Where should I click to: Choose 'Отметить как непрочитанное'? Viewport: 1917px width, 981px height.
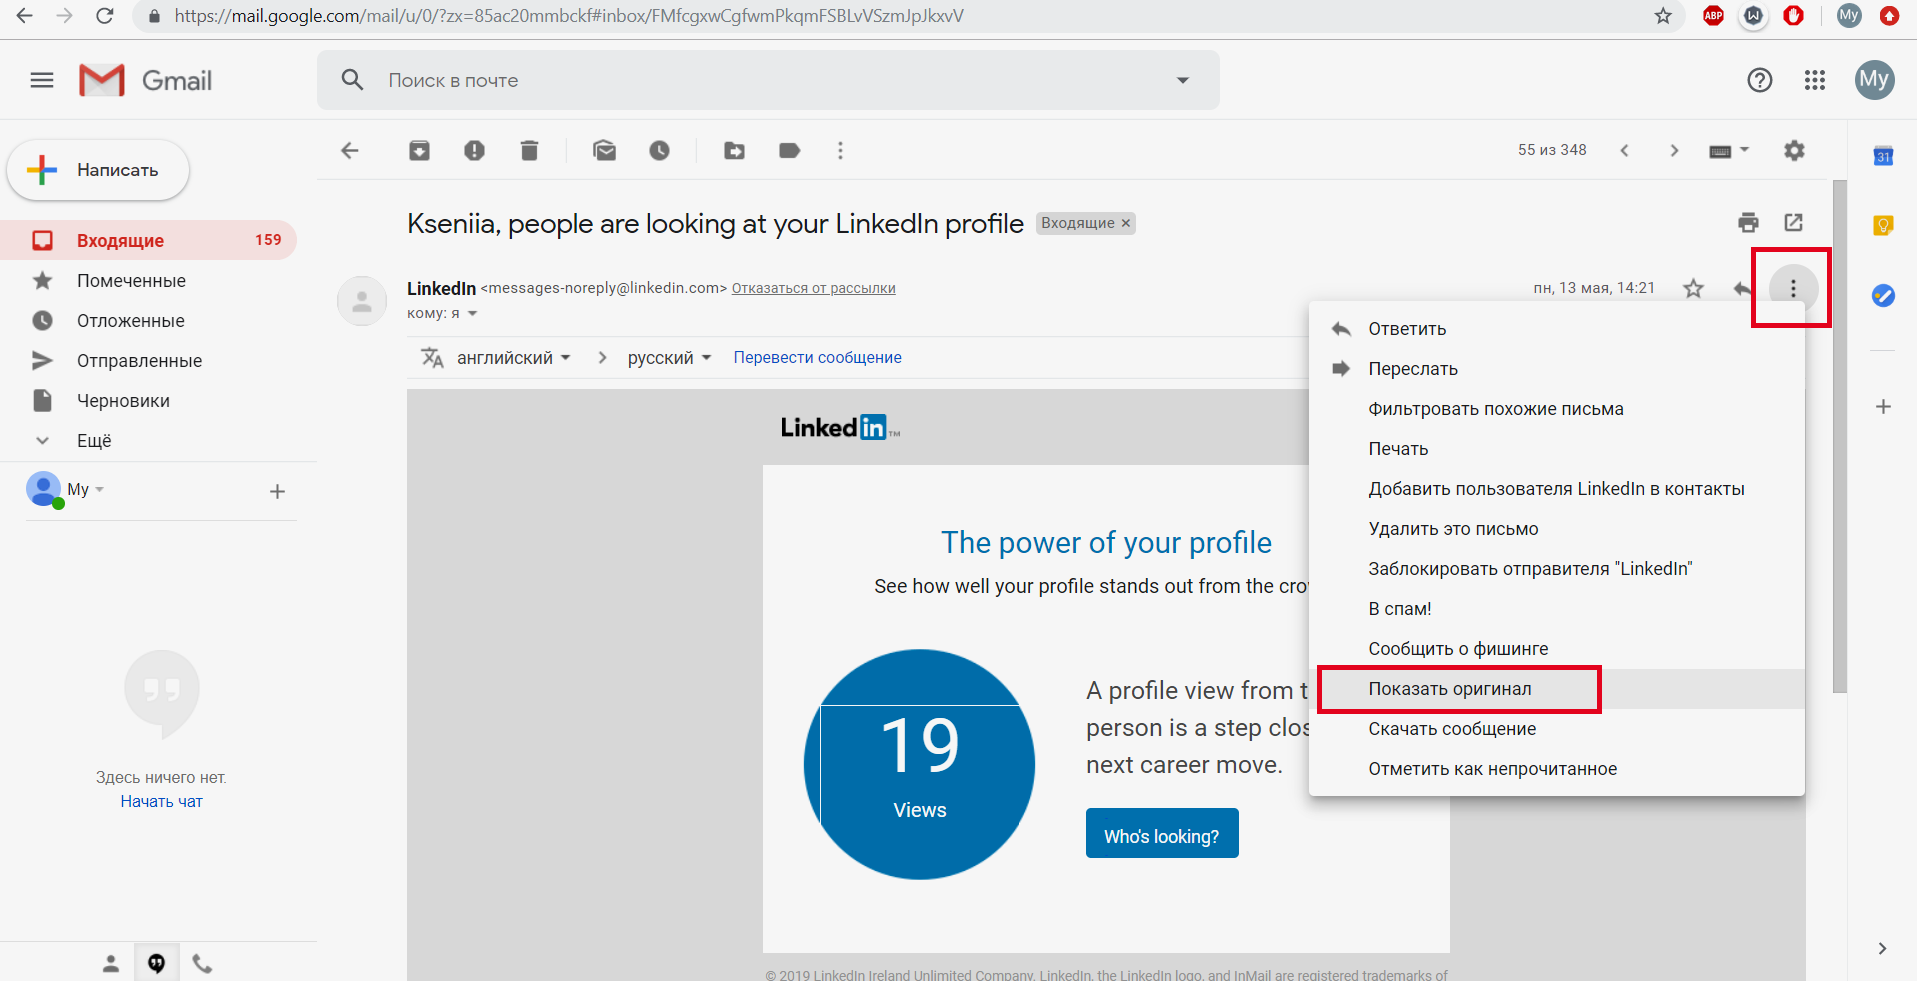coord(1556,769)
